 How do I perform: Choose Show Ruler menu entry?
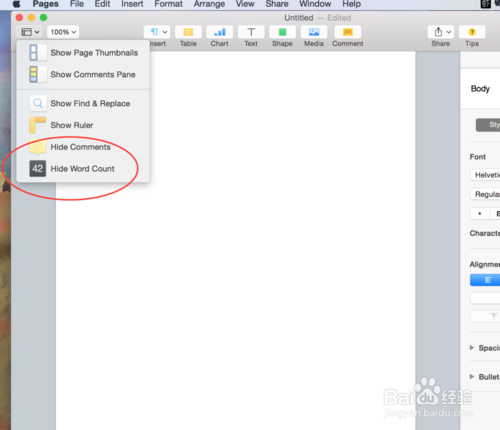click(x=83, y=125)
